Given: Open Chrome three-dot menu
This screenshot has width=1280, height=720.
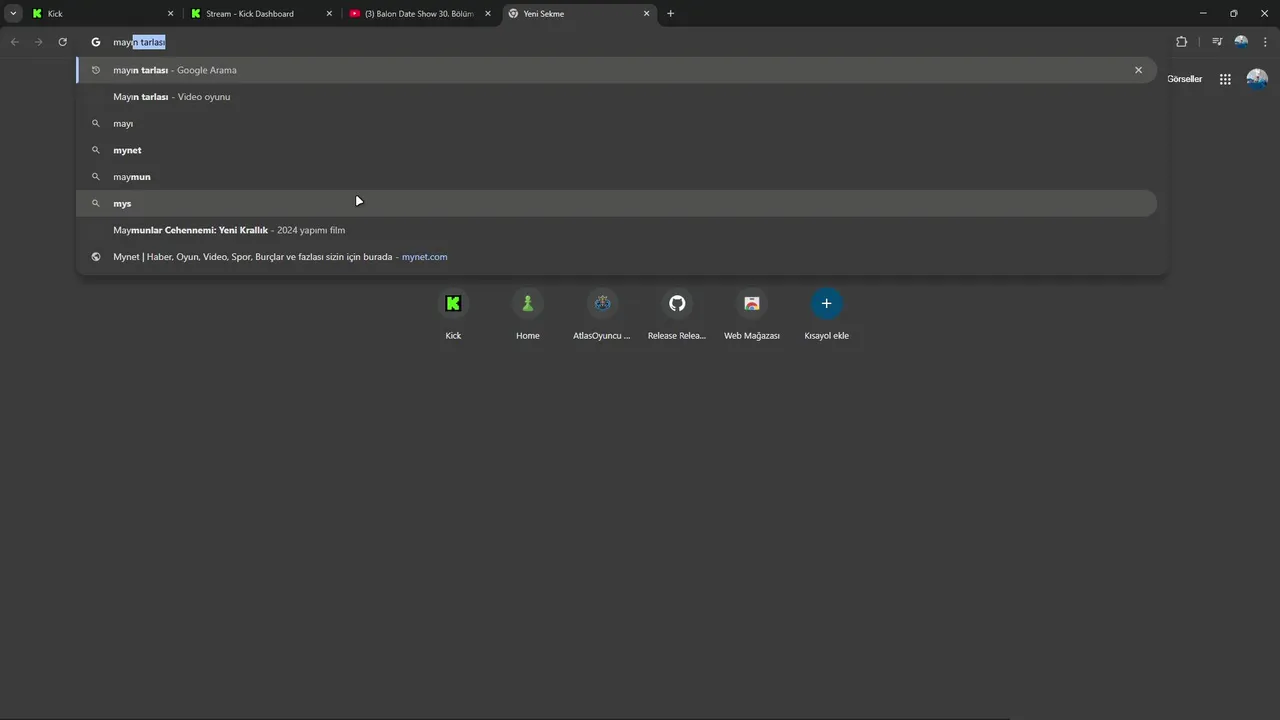Looking at the screenshot, I should pyautogui.click(x=1266, y=42).
